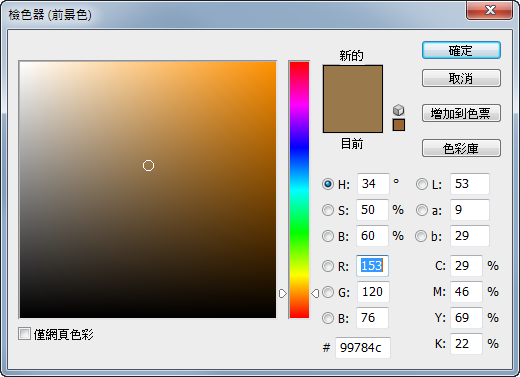The width and height of the screenshot is (520, 377).
Task: Click the 確定 button
Action: pos(461,50)
